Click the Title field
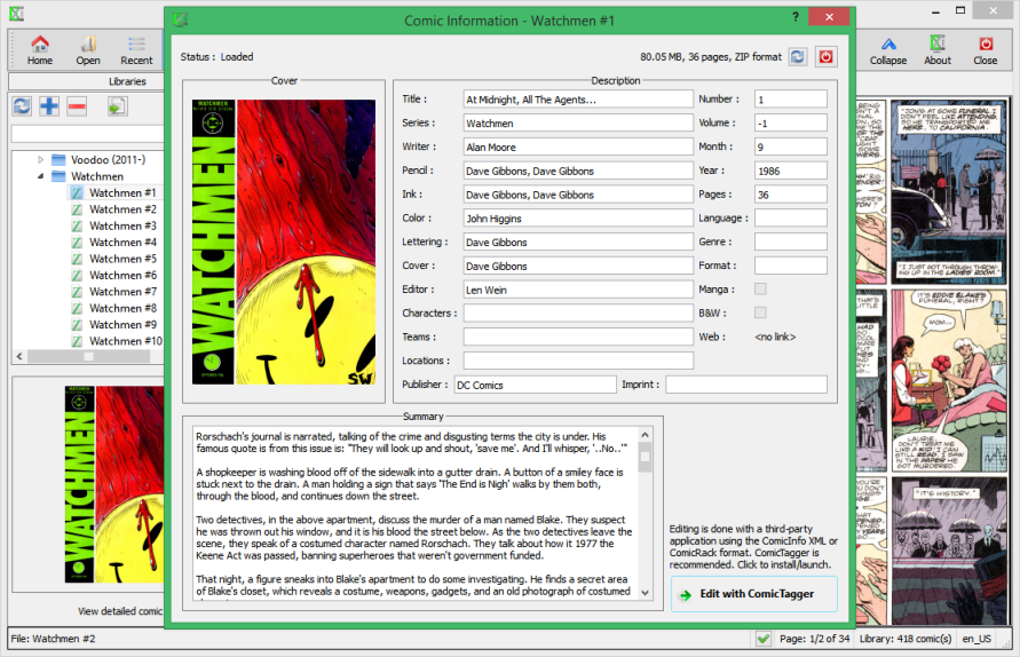 [578, 100]
